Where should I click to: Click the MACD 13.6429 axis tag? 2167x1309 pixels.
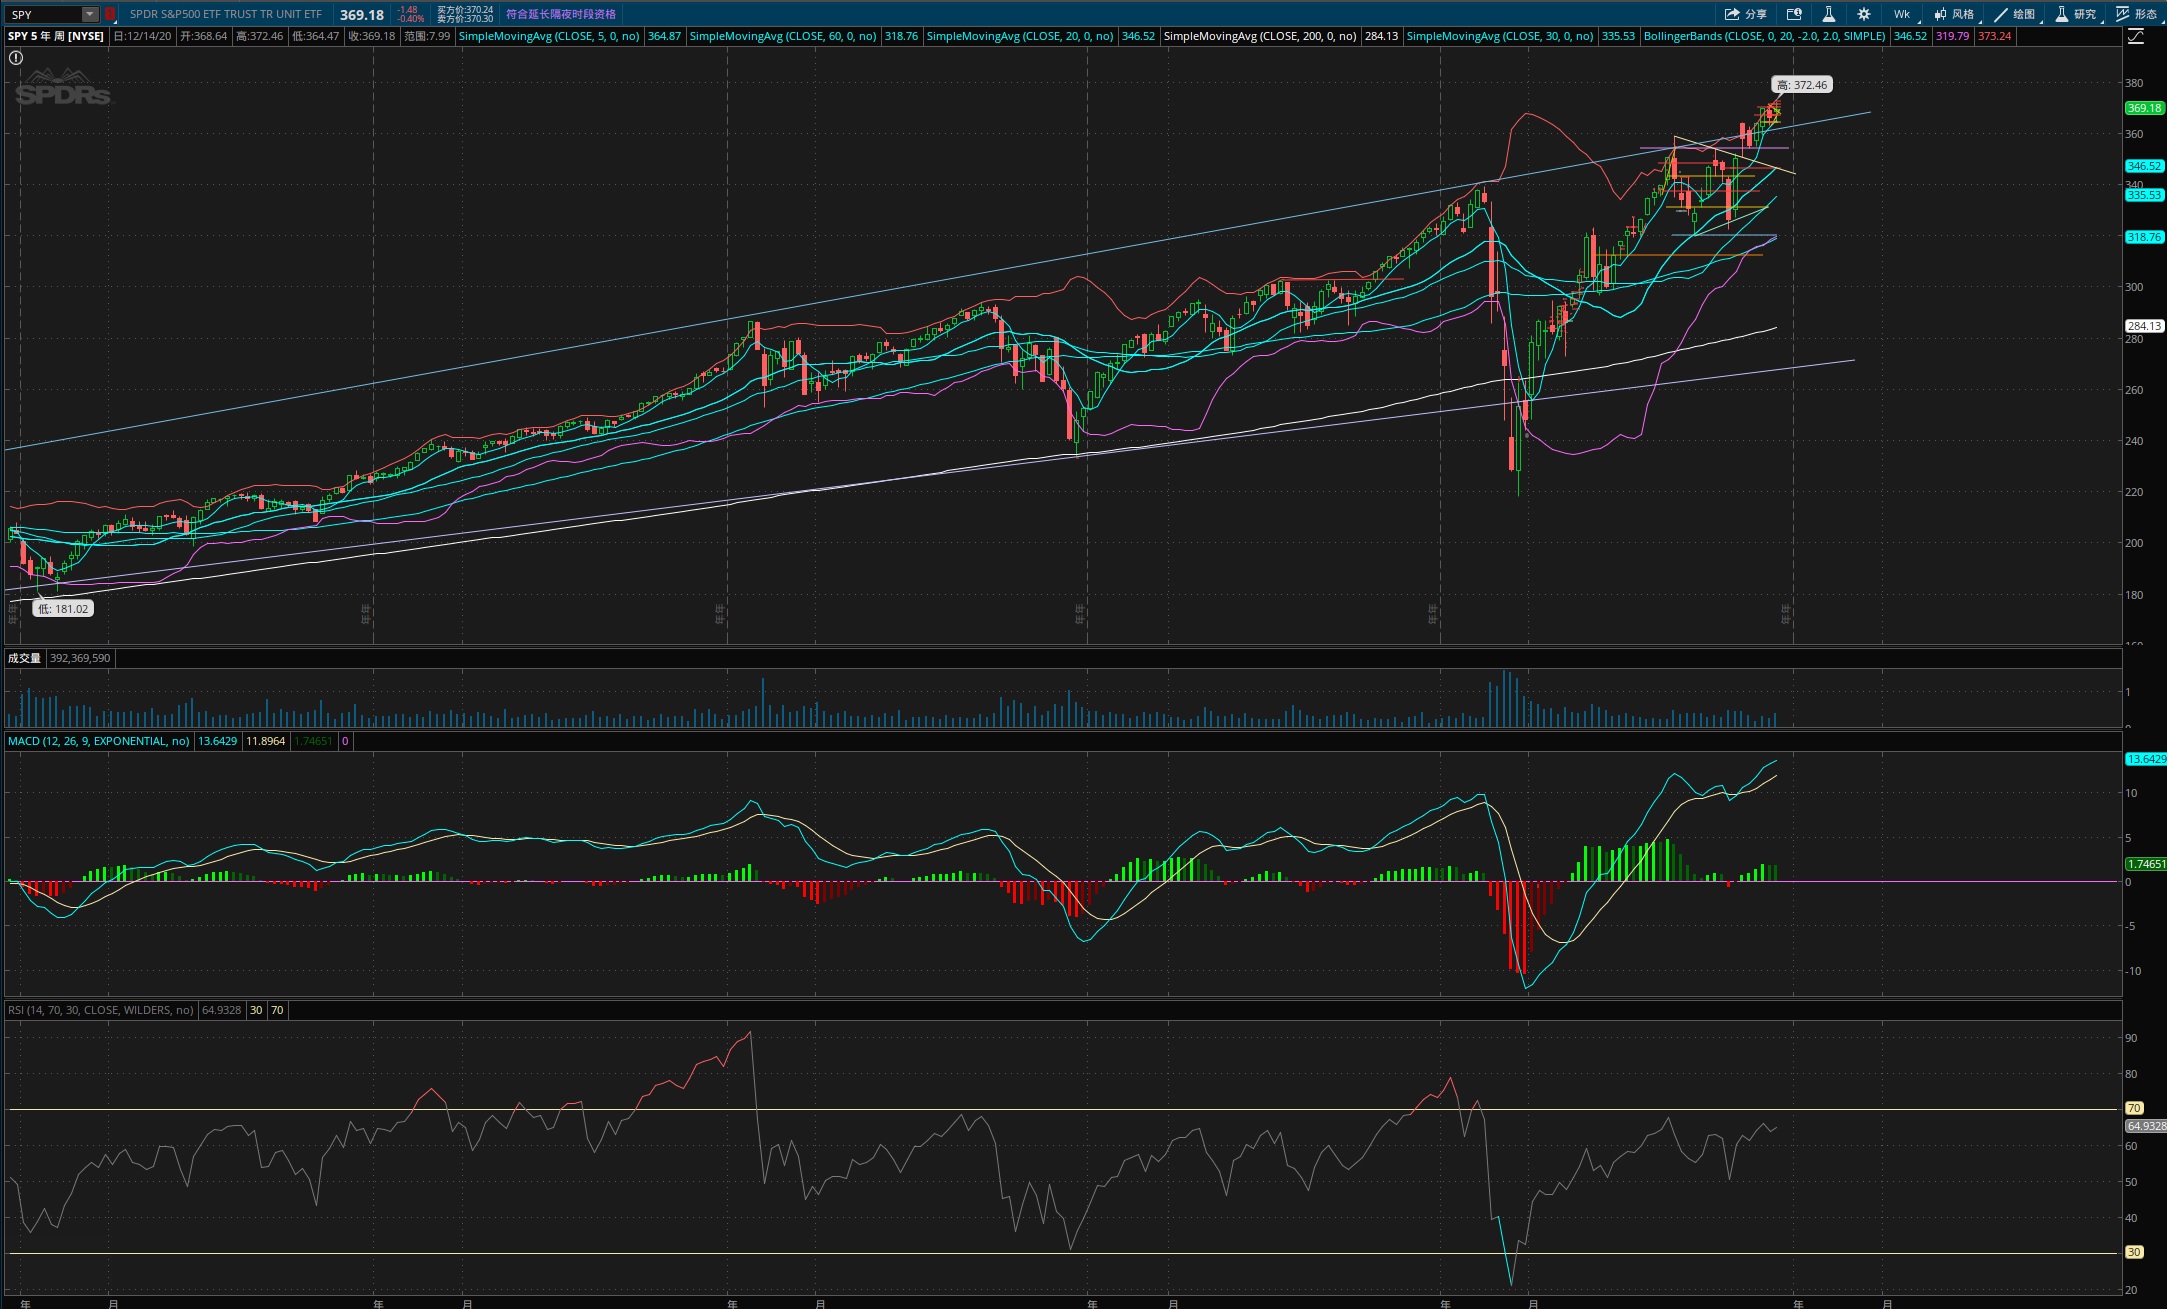tap(2145, 759)
